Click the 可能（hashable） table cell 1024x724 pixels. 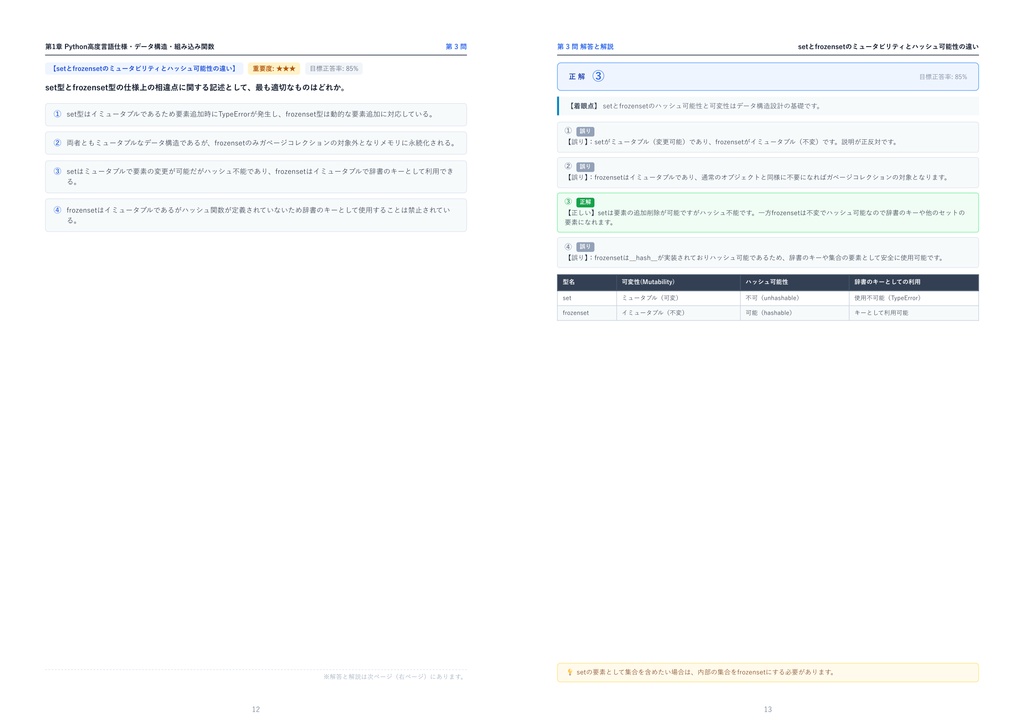coord(794,313)
